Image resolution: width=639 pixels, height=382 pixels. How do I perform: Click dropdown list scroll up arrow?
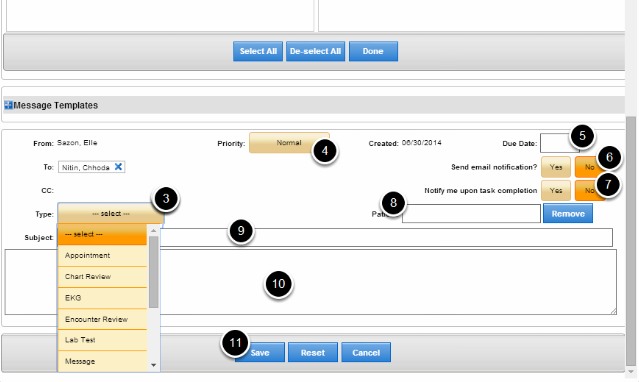153,231
